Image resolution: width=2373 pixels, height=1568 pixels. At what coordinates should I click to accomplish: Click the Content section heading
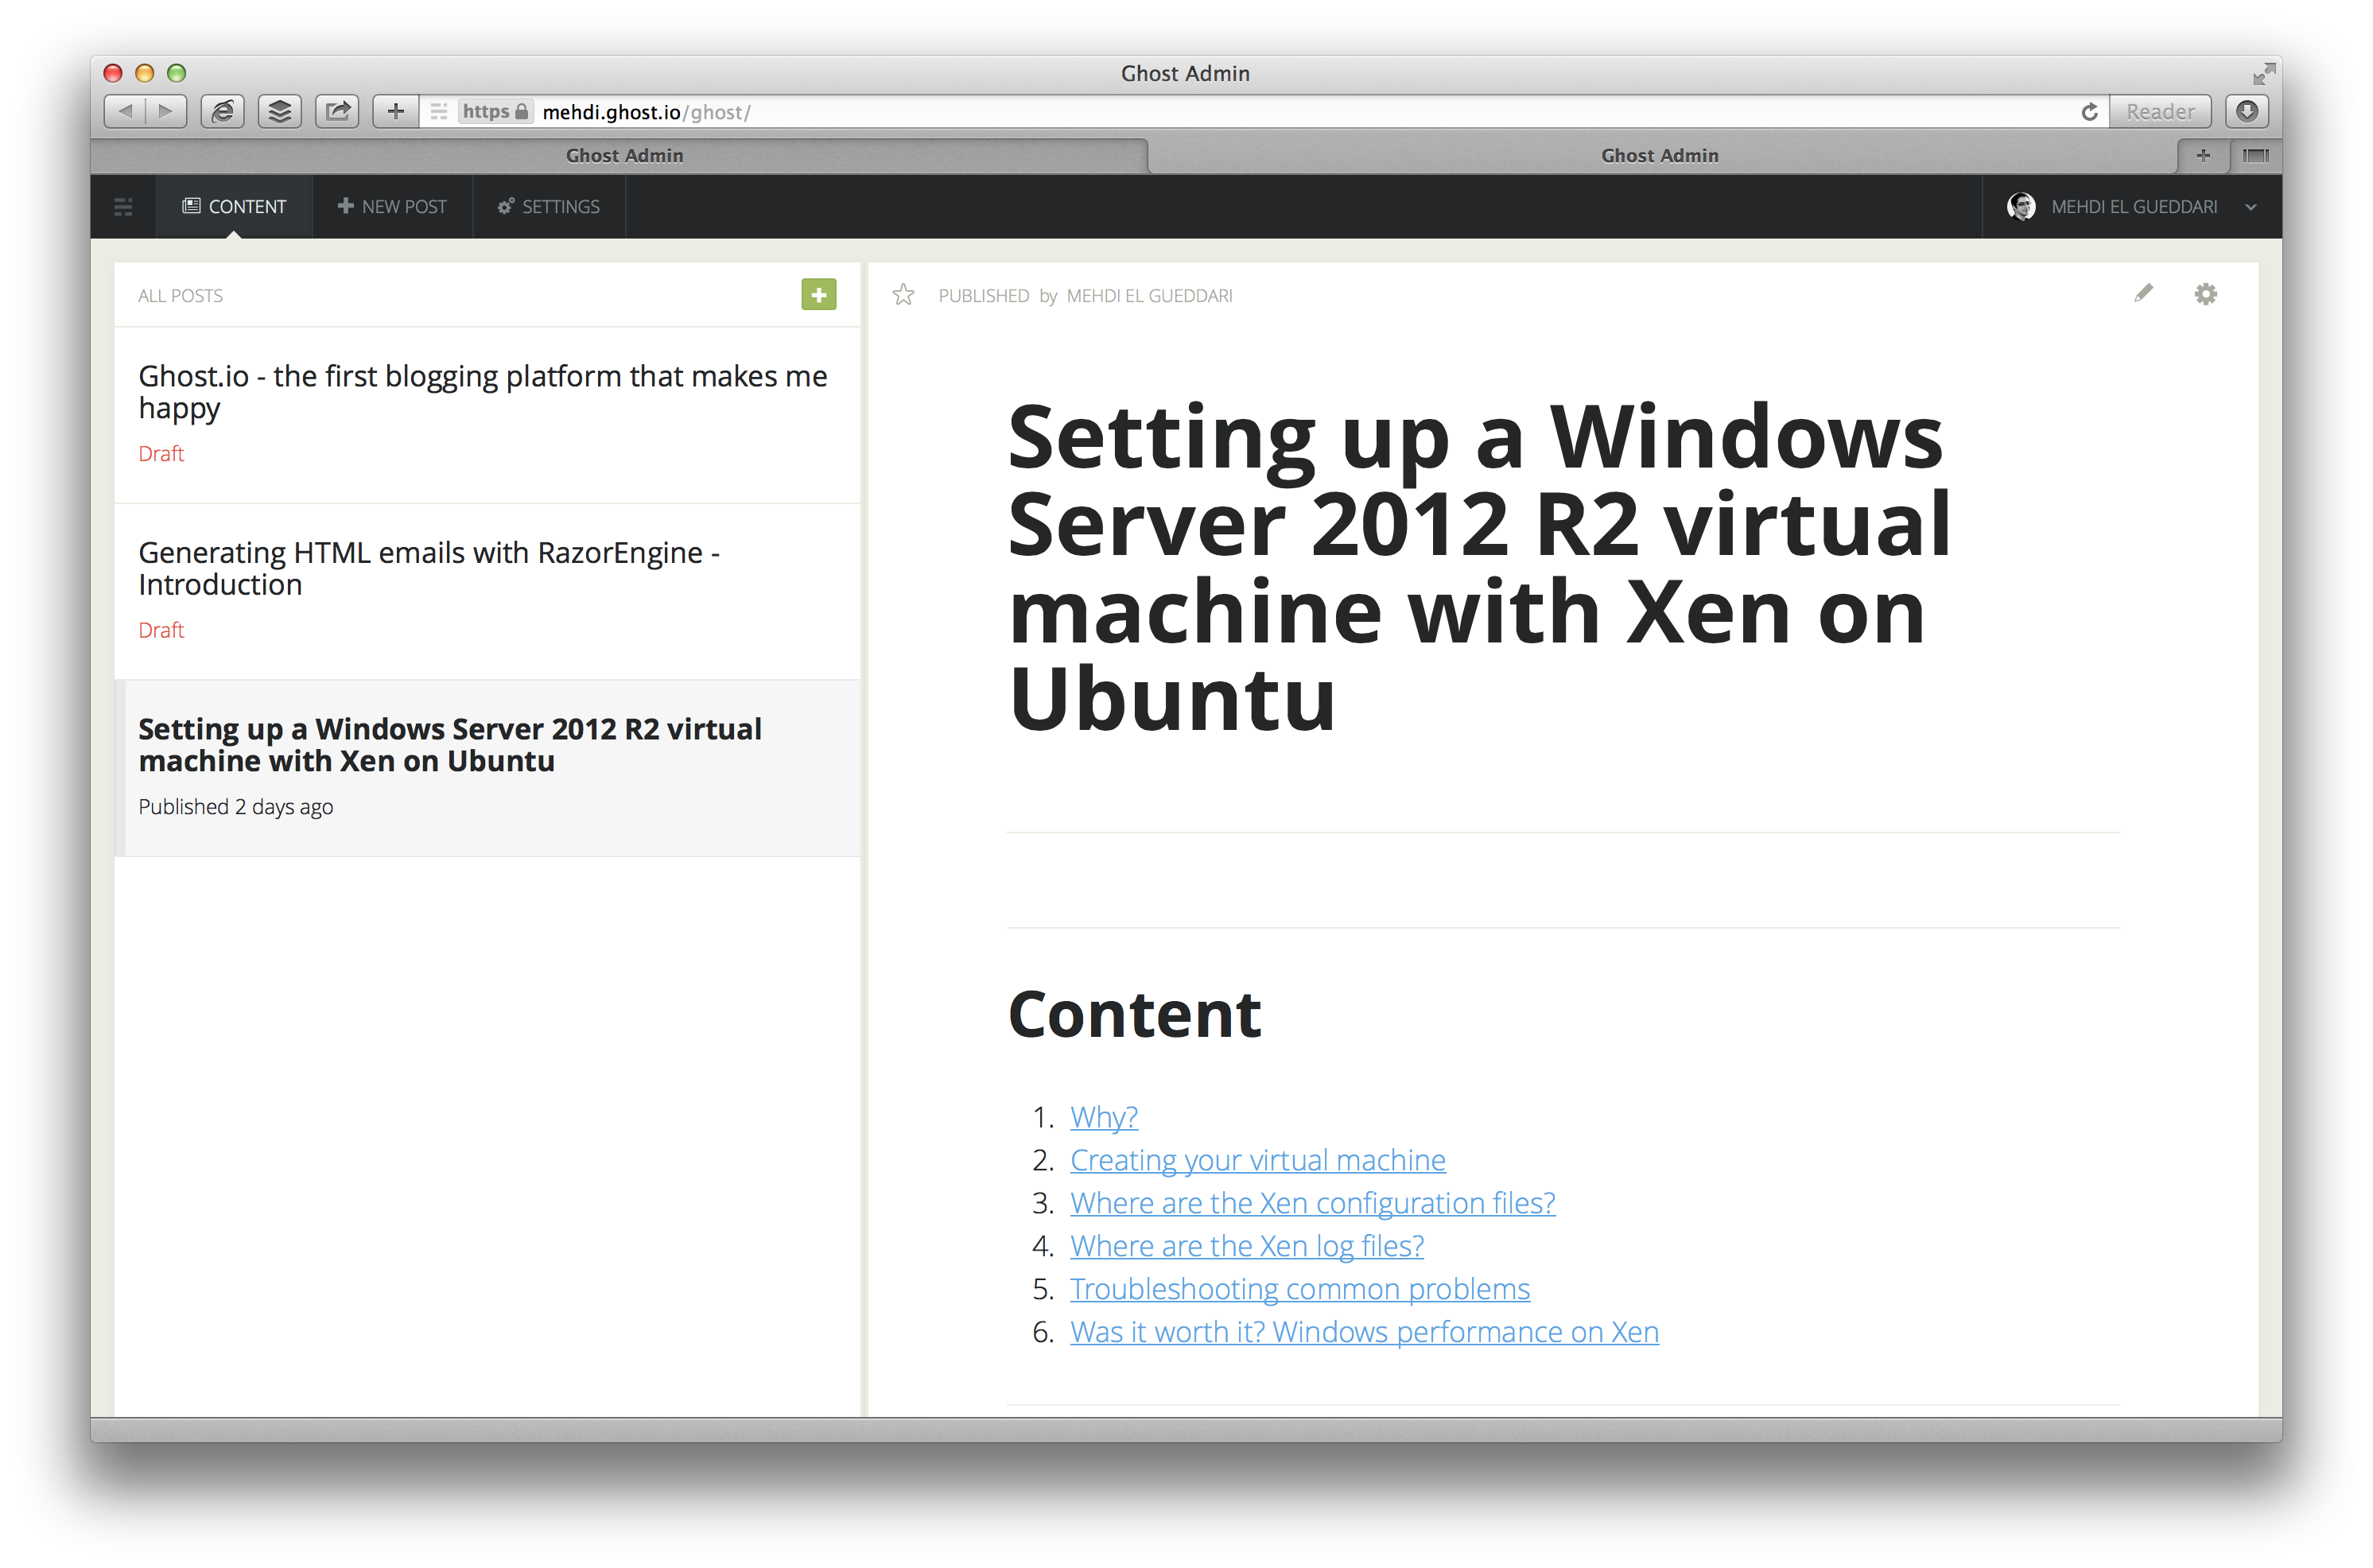click(1134, 1014)
